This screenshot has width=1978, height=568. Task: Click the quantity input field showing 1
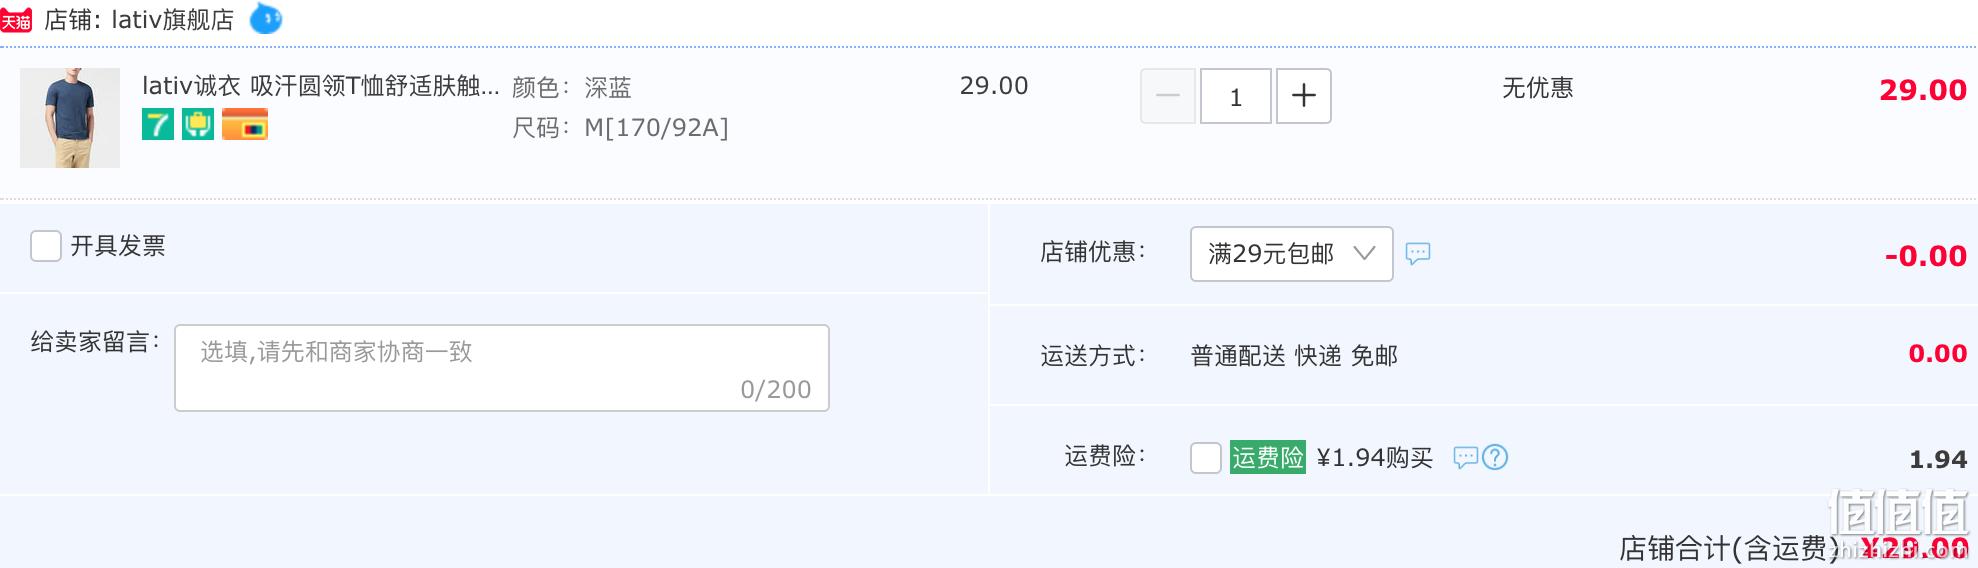click(1236, 96)
